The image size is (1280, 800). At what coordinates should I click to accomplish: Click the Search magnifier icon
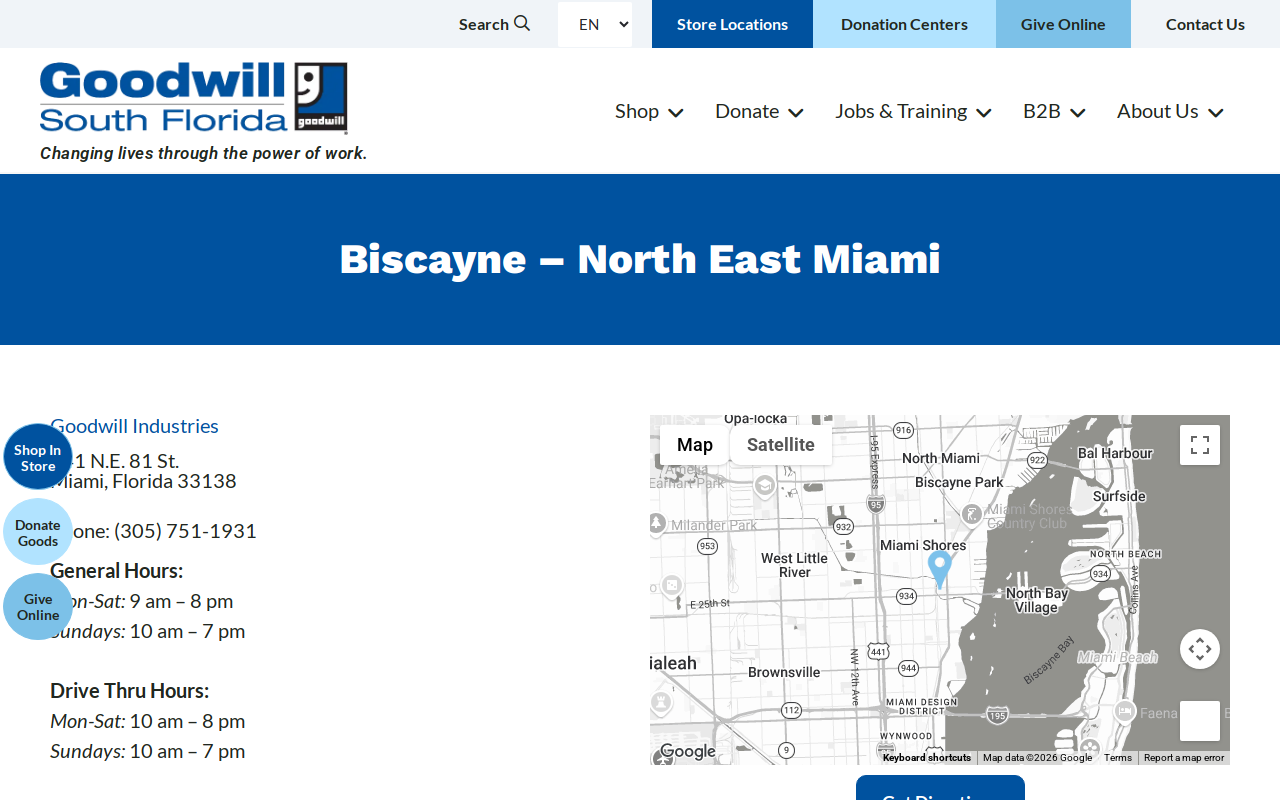point(522,23)
